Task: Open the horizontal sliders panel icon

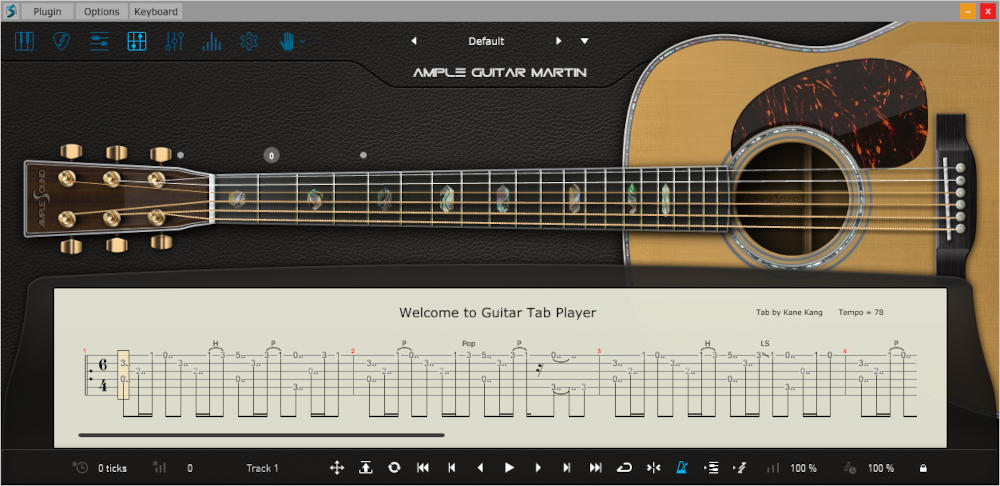Action: (x=99, y=41)
